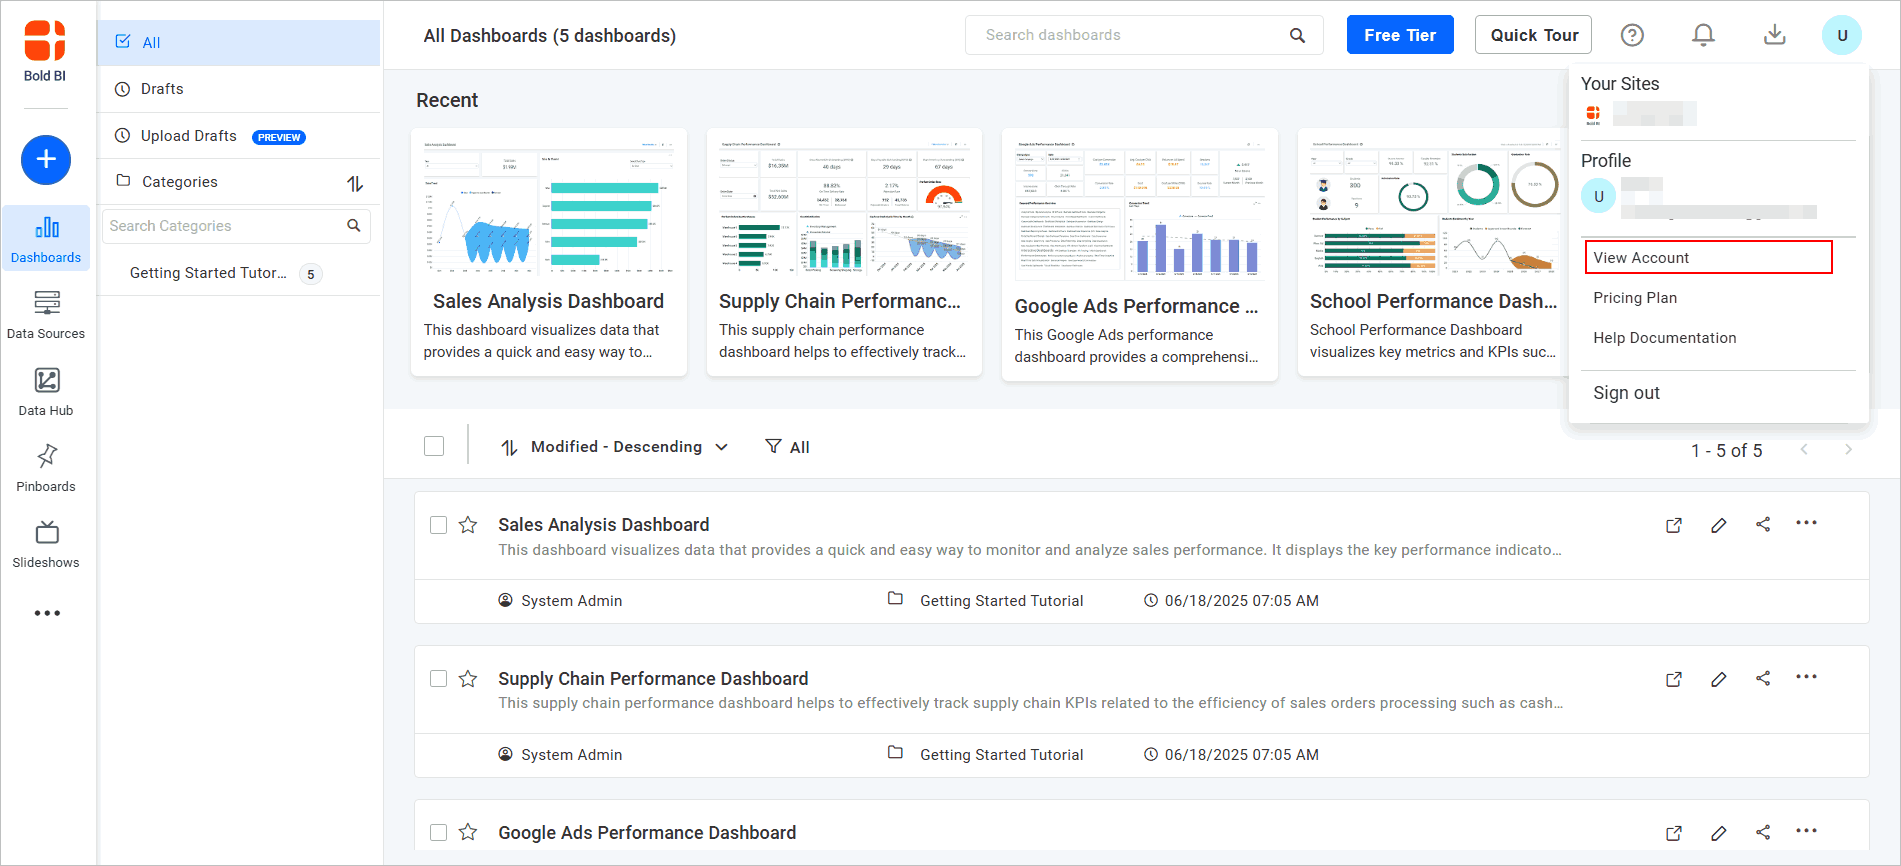Toggle category sort order arrows
Image resolution: width=1901 pixels, height=866 pixels.
(x=355, y=183)
